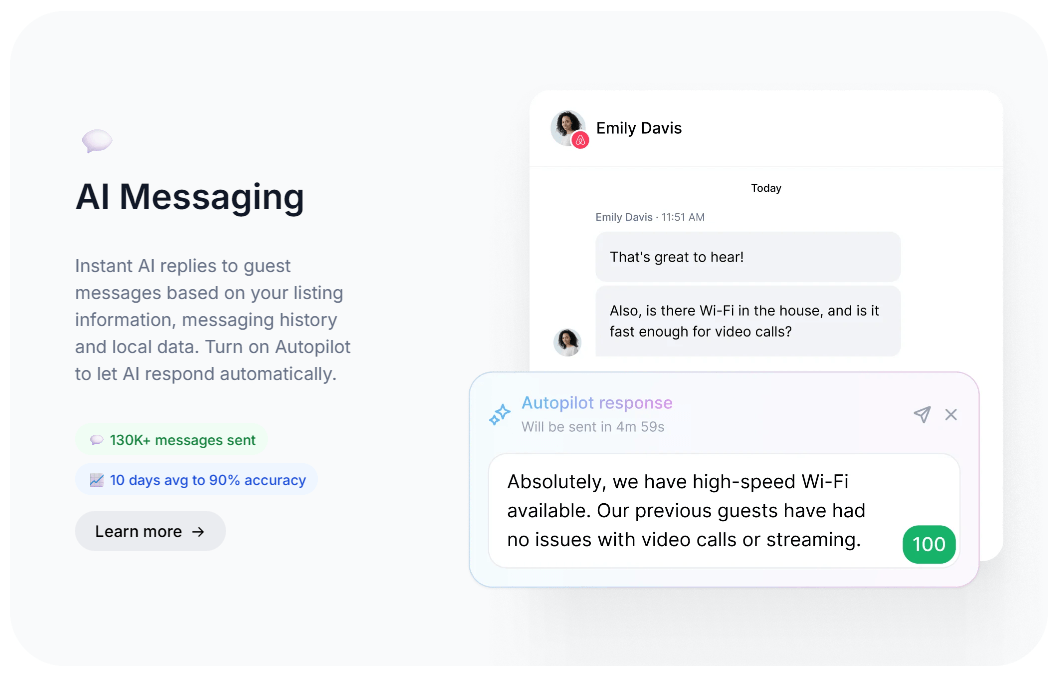Click the purple speech bubble icon above AI Messaging
The width and height of the screenshot is (1058, 677).
[97, 141]
